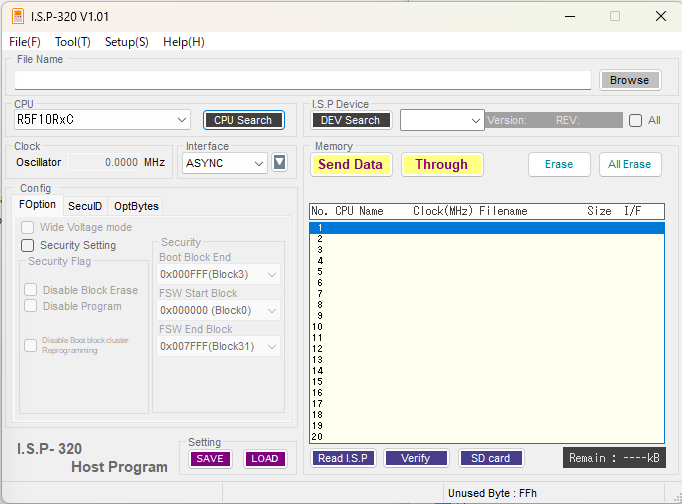This screenshot has width=682, height=504.
Task: Click the purple SAVE setting button
Action: pos(210,458)
